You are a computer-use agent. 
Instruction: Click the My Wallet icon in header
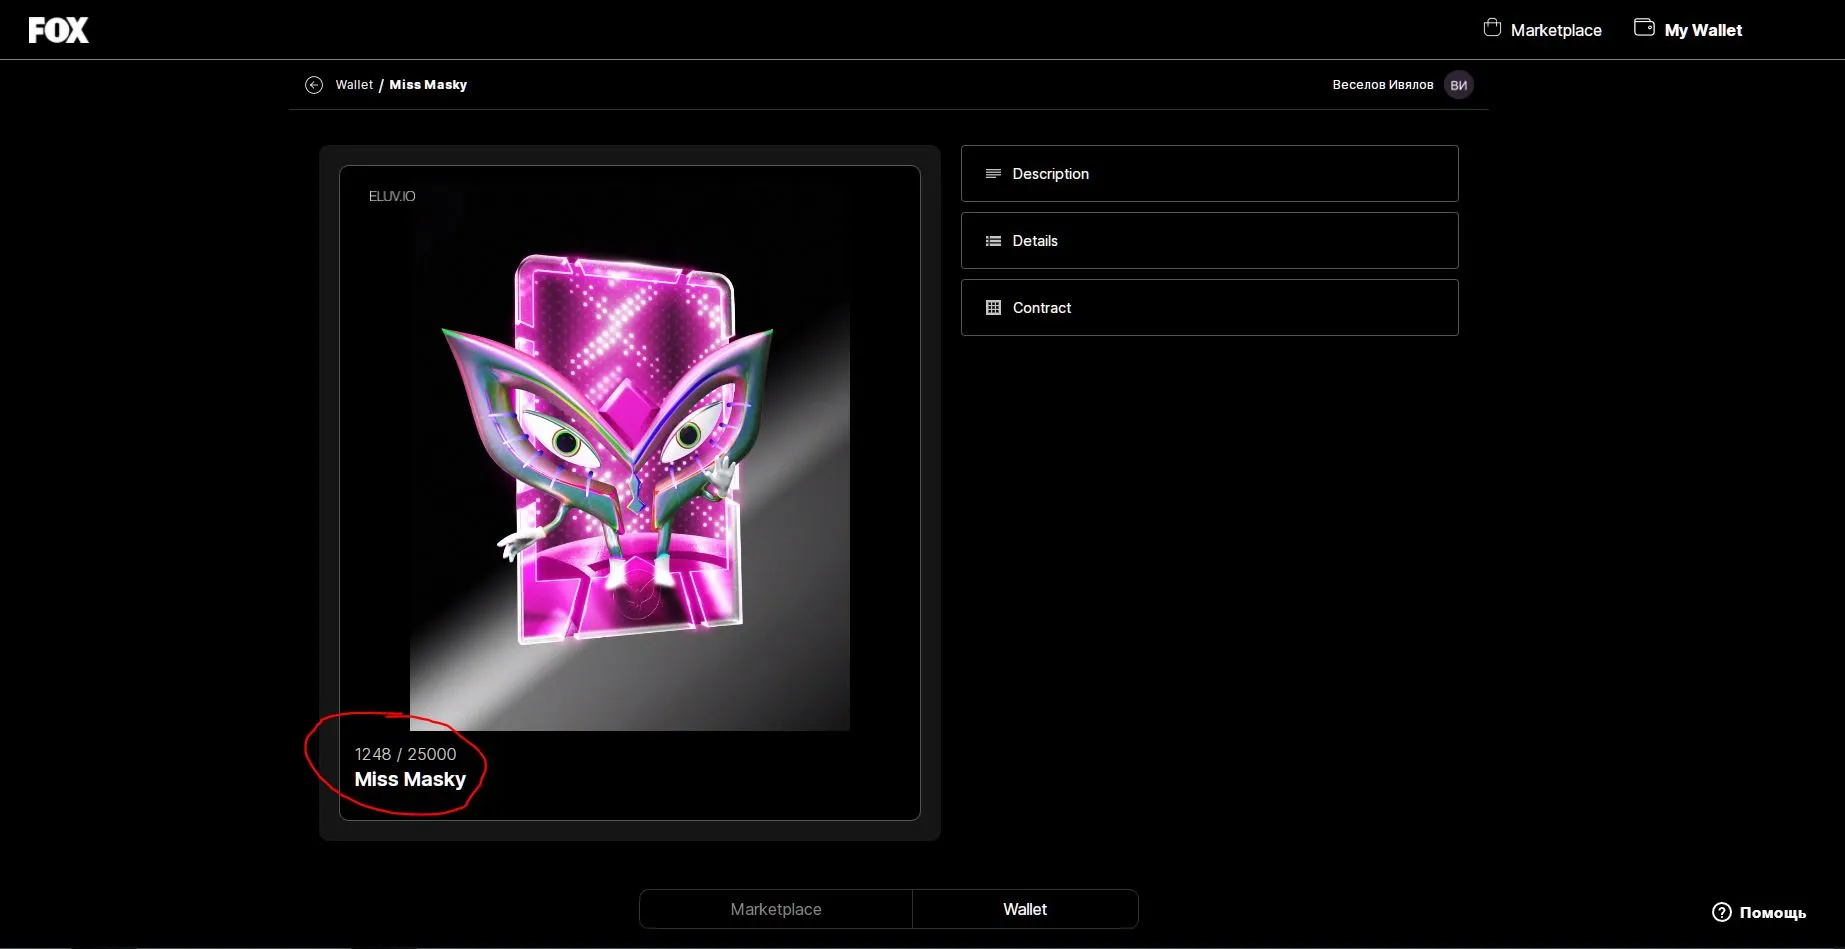tap(1644, 28)
